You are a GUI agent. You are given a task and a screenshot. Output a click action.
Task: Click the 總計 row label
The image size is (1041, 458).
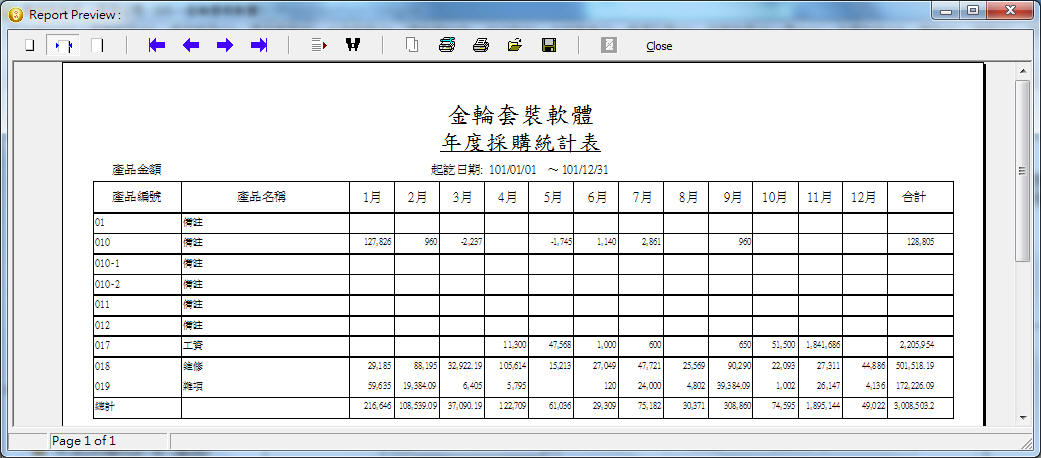104,407
